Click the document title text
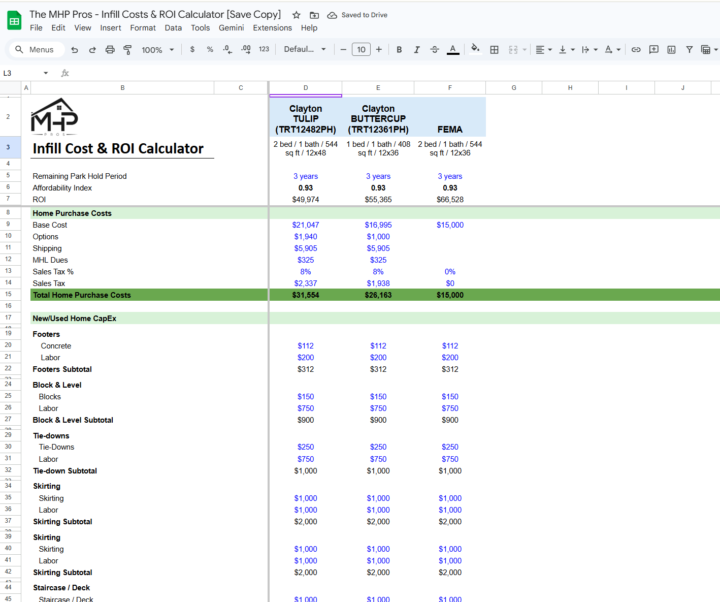 pyautogui.click(x=155, y=14)
